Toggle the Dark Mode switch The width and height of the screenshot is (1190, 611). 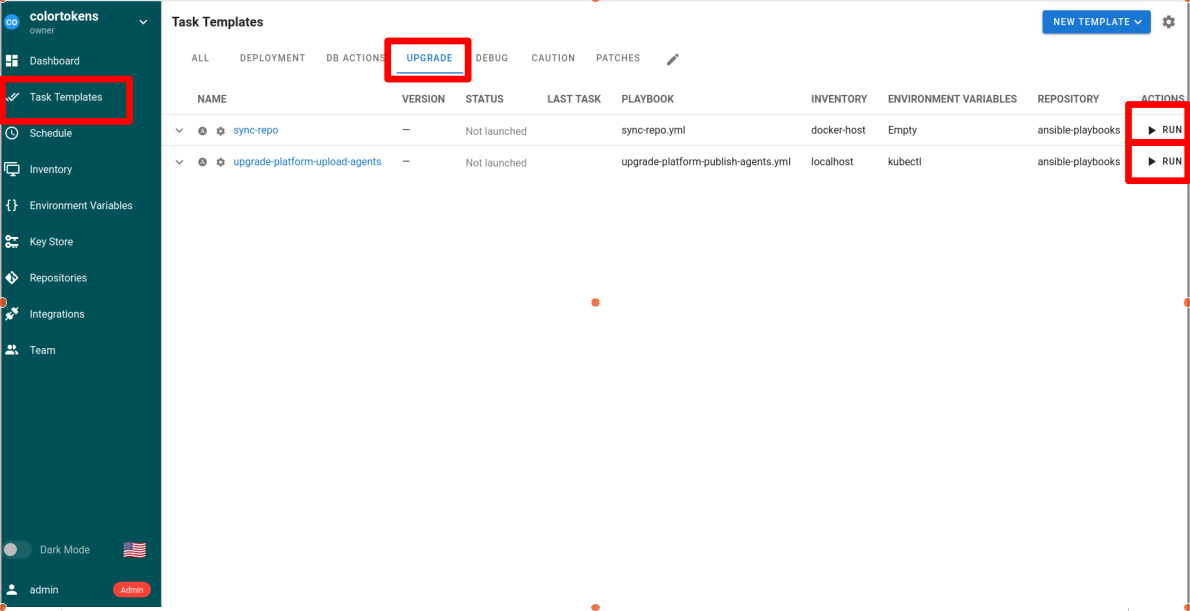[x=17, y=549]
